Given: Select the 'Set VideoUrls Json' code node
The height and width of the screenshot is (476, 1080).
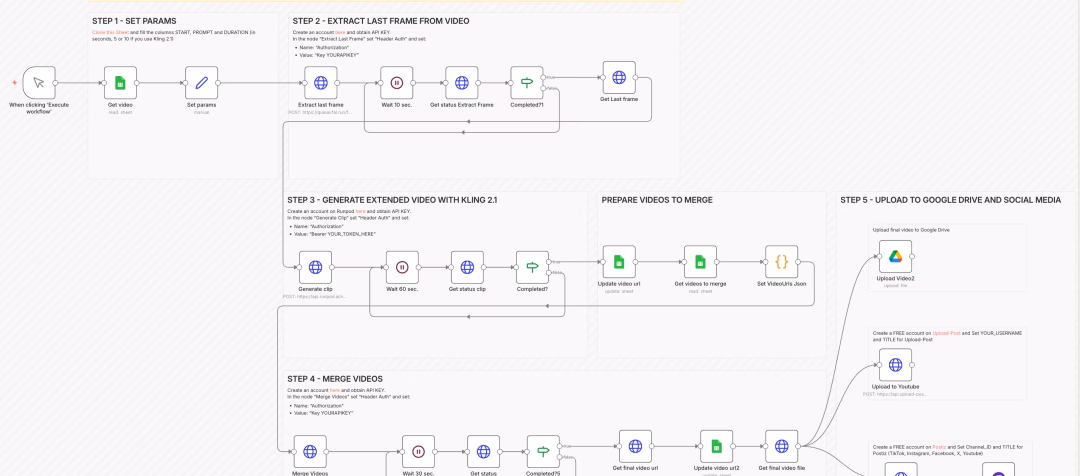Looking at the screenshot, I should click(781, 262).
